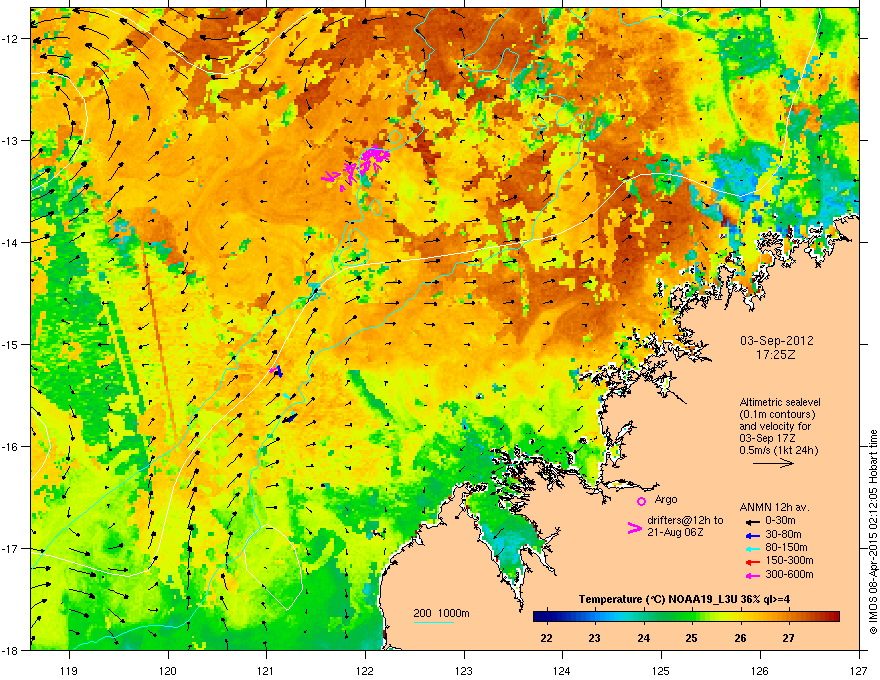The width and height of the screenshot is (880, 680).
Task: Click longitude axis label 123
Action: tap(464, 670)
